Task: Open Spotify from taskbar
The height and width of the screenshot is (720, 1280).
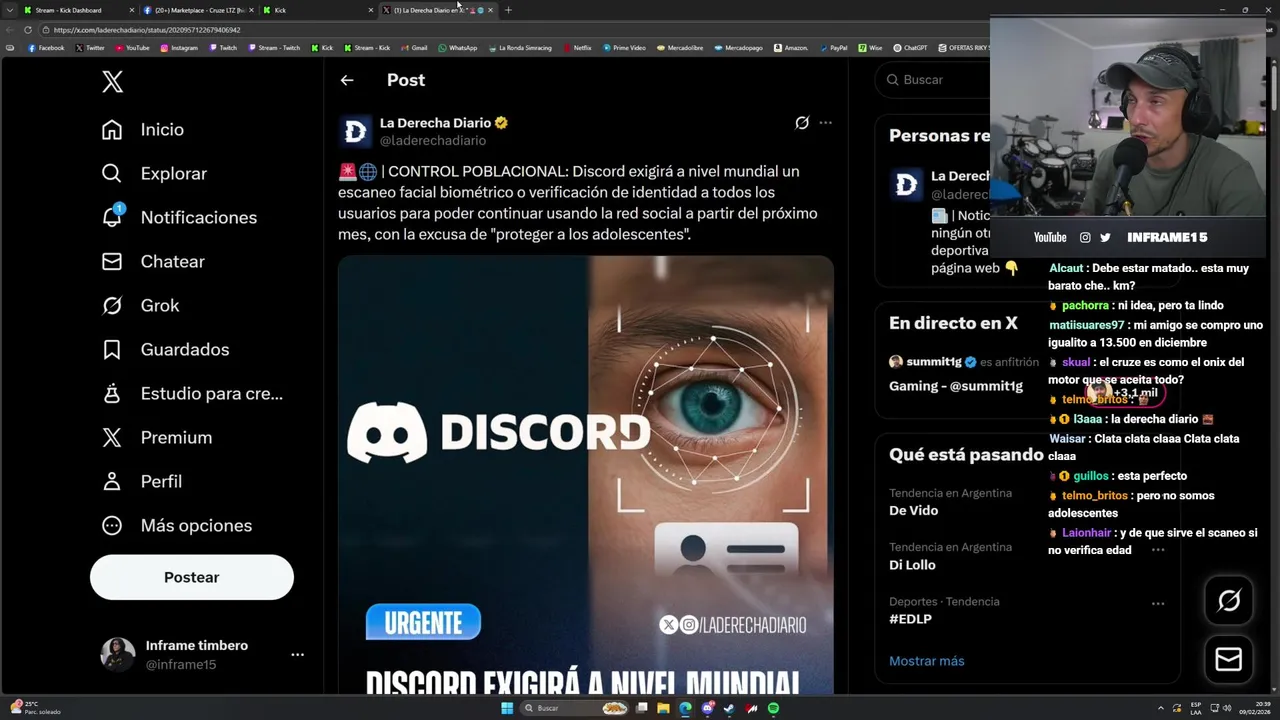Action: (773, 708)
